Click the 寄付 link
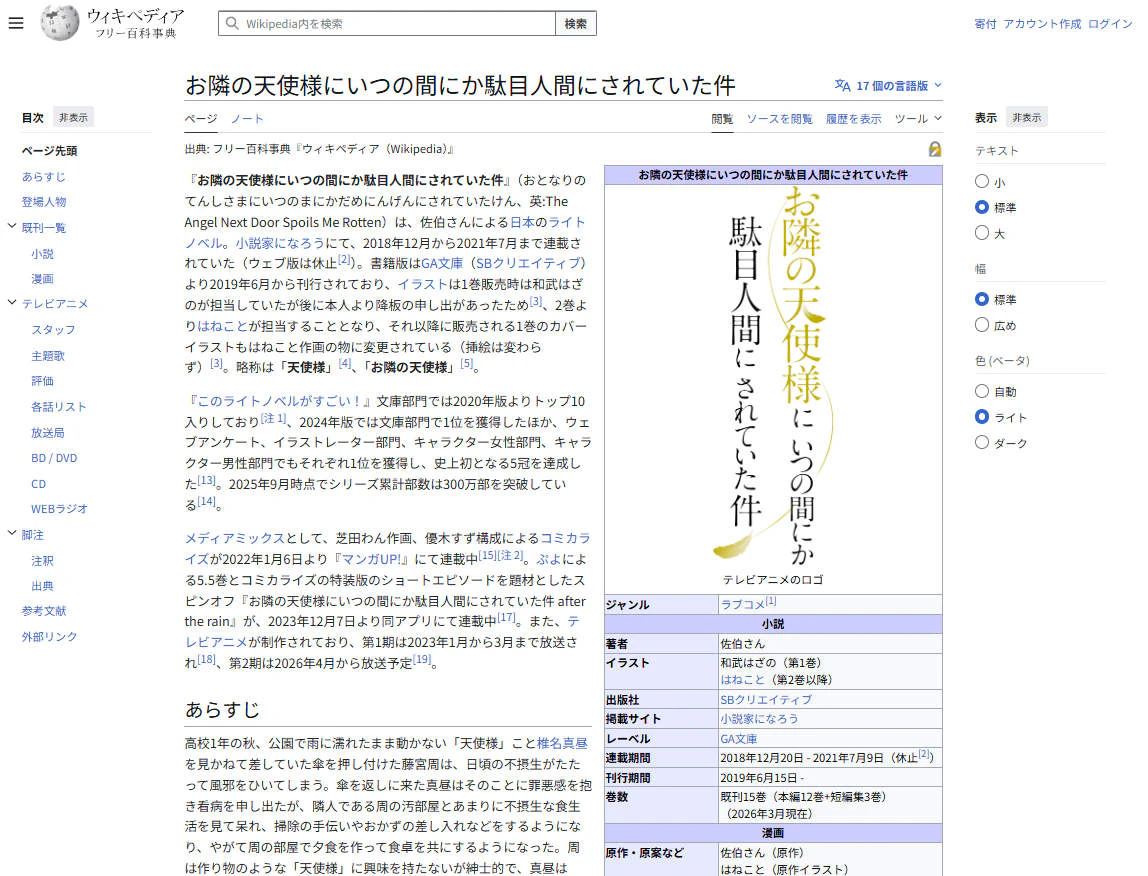The width and height of the screenshot is (1148, 876). coord(985,23)
